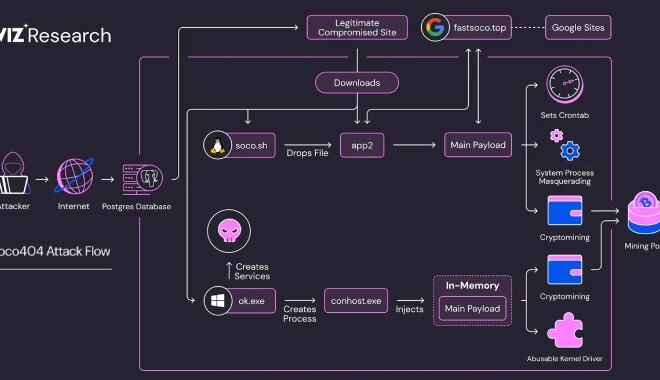Click the Internet globe icon
This screenshot has height=380, width=660.
(74, 176)
